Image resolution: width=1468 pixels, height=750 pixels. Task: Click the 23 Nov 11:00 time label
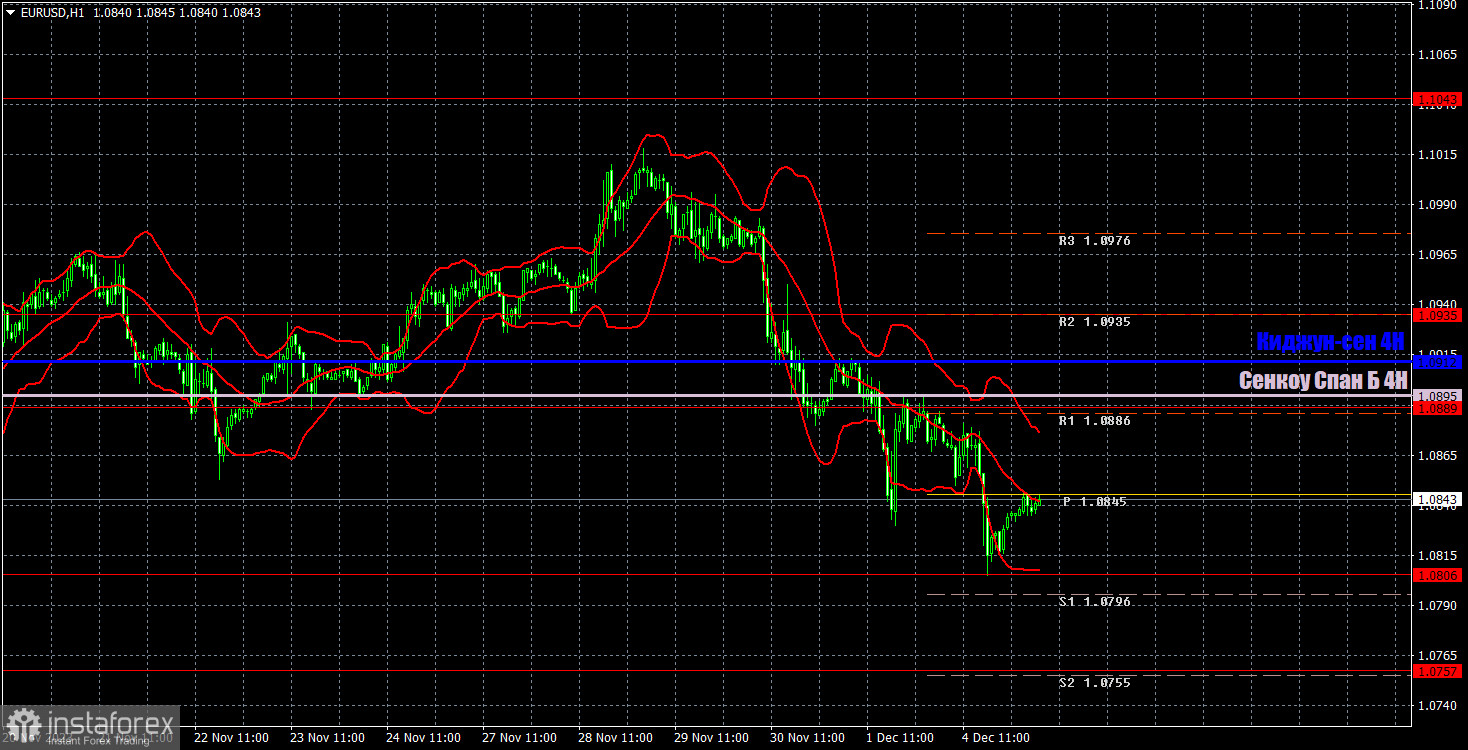(x=327, y=737)
